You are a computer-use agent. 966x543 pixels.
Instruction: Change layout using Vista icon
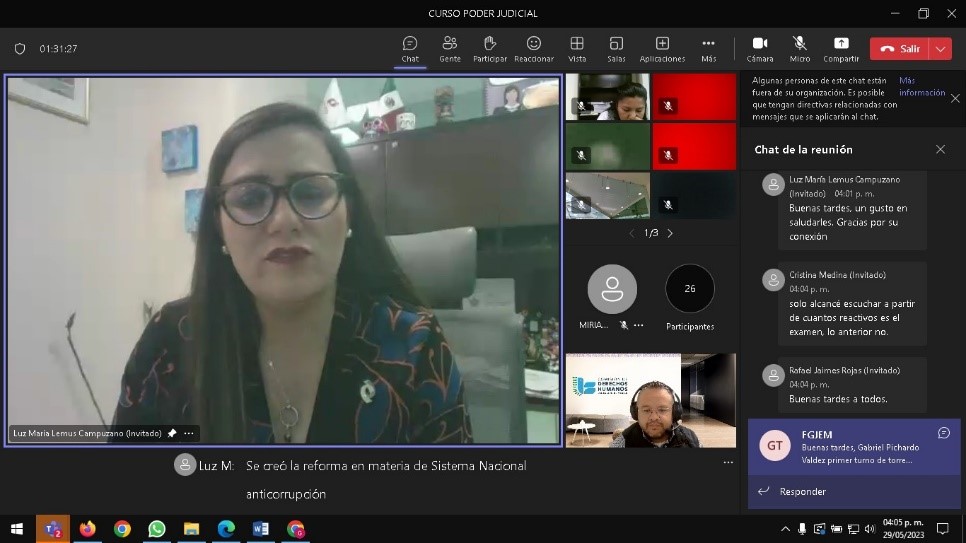[577, 44]
